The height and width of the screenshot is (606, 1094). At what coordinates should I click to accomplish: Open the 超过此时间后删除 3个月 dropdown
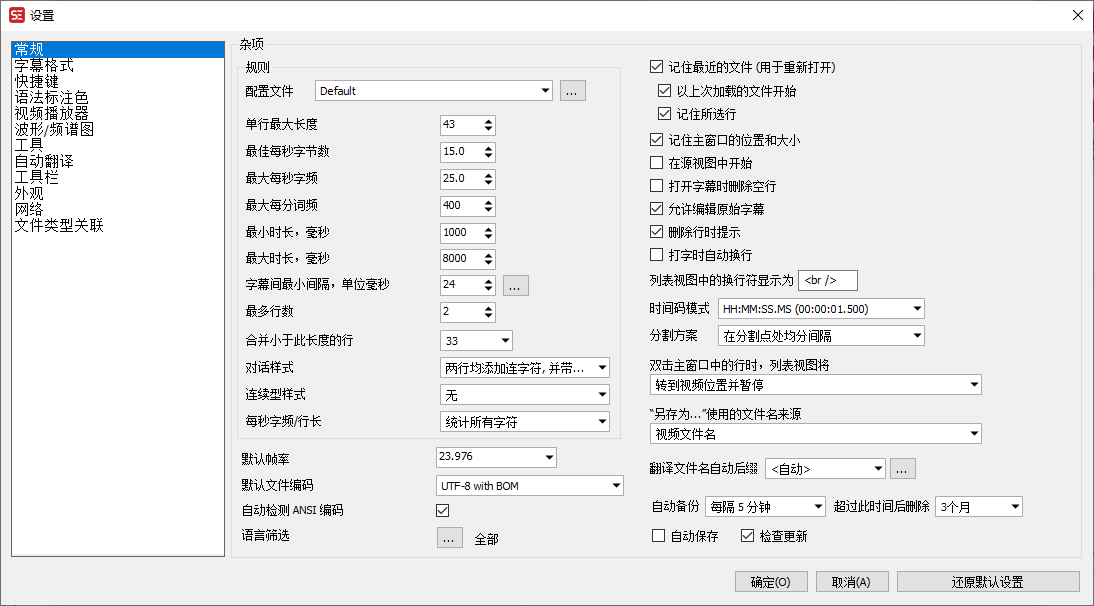click(979, 507)
